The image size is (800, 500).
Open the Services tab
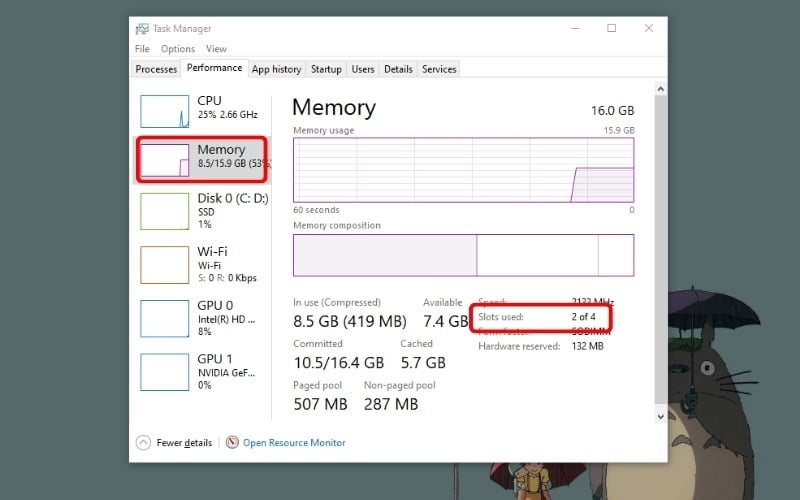pyautogui.click(x=439, y=69)
